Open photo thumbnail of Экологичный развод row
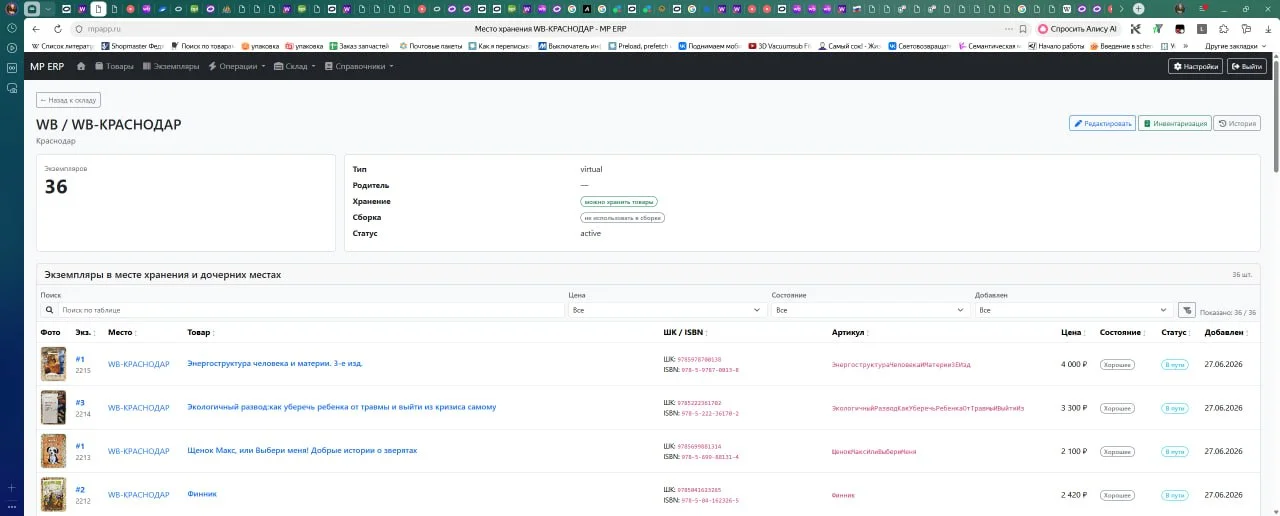The width and height of the screenshot is (1280, 516). [x=53, y=407]
